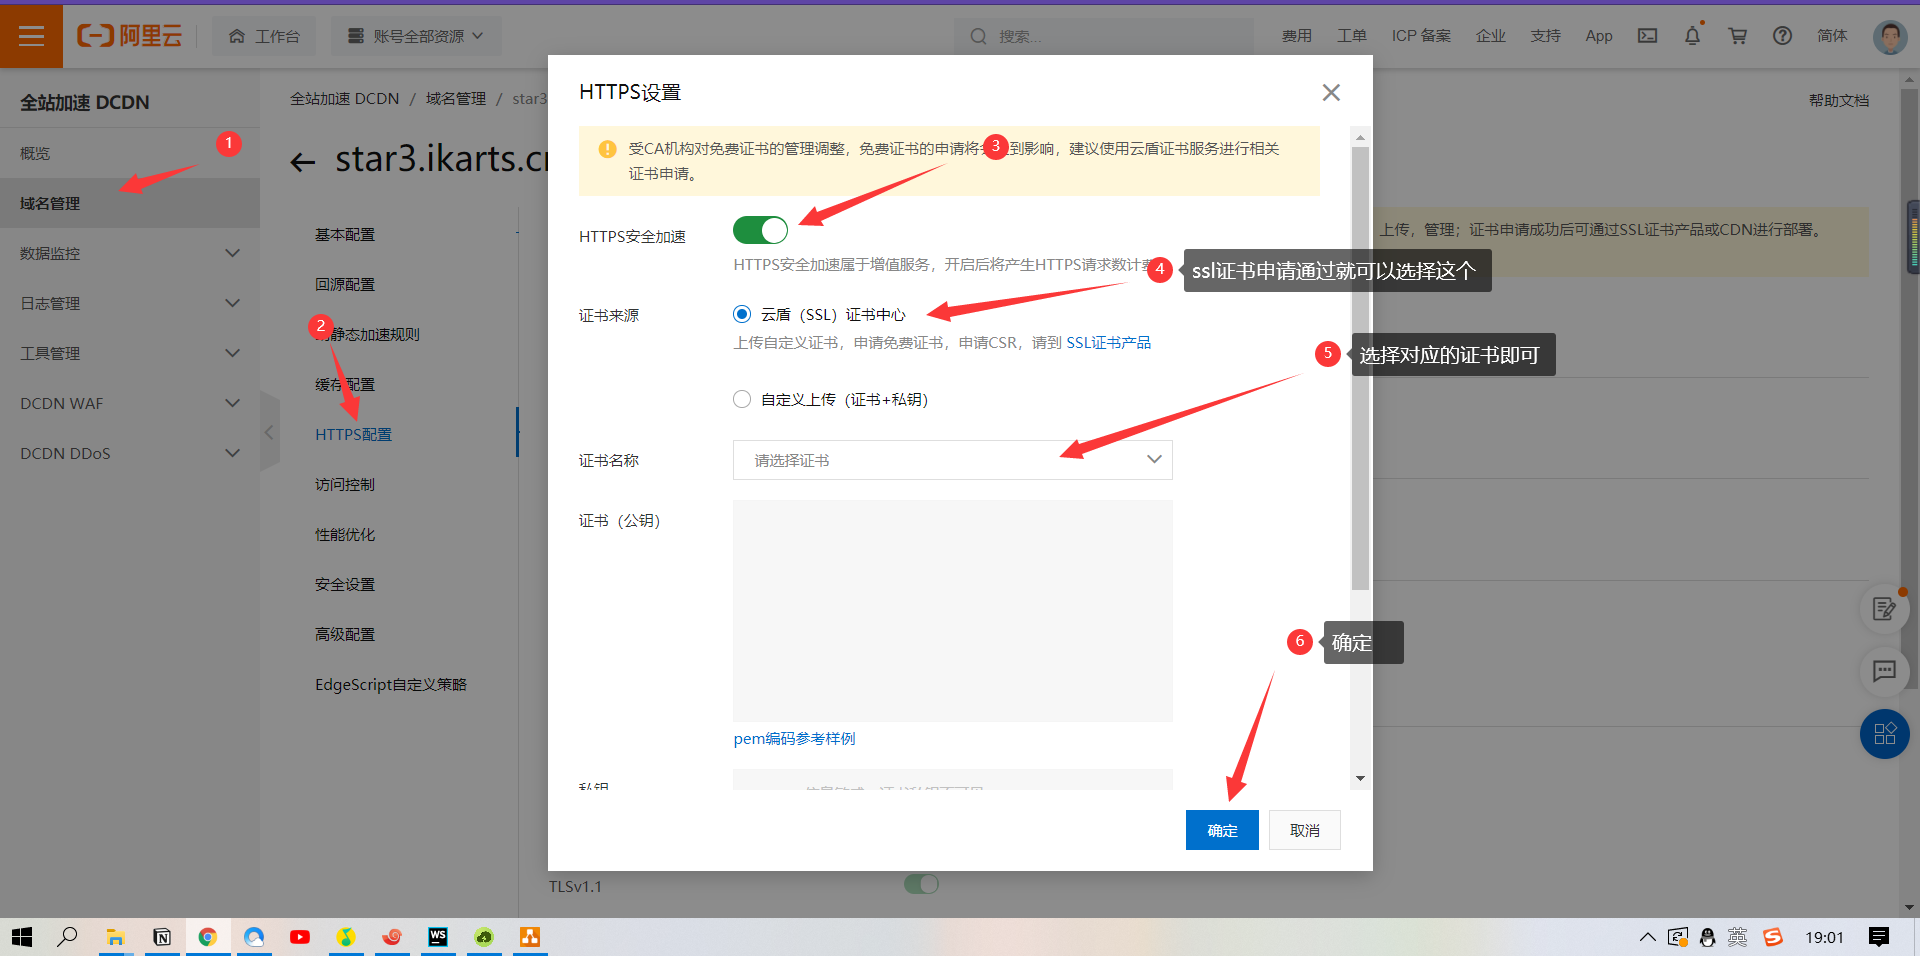Click the 域名管理 breadcrumb link
The image size is (1920, 956).
455,98
